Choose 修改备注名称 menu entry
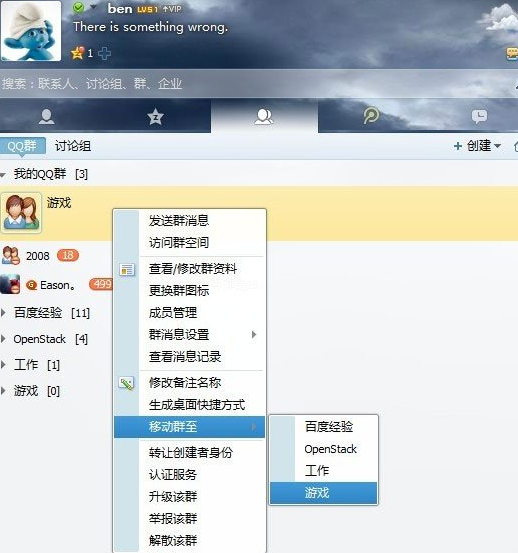 pos(189,383)
